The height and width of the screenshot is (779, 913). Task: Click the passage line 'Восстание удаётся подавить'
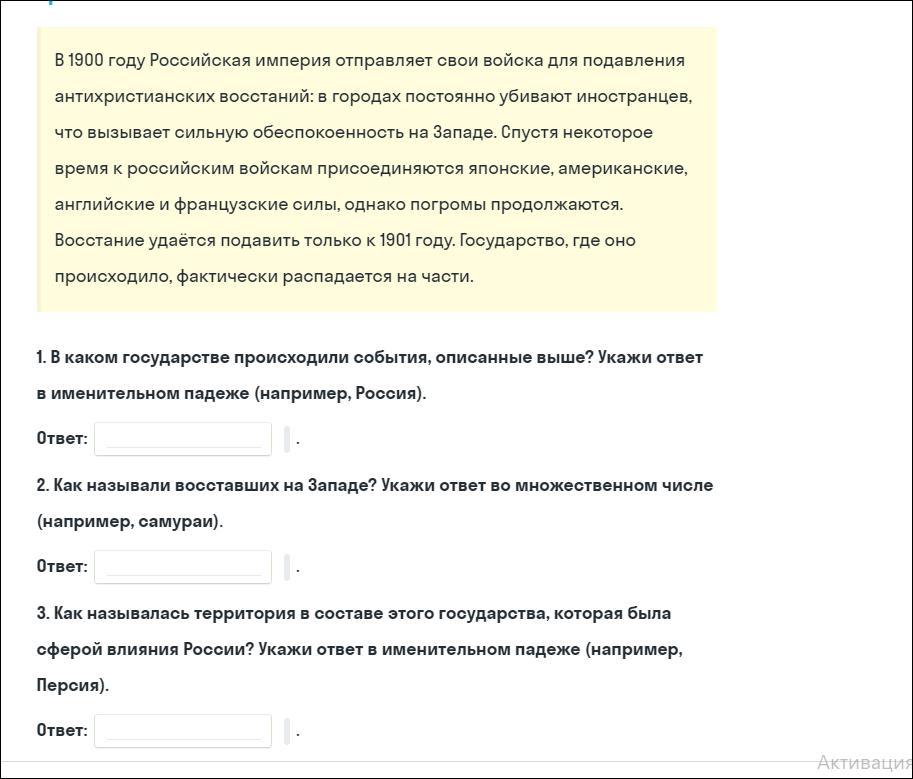point(345,240)
